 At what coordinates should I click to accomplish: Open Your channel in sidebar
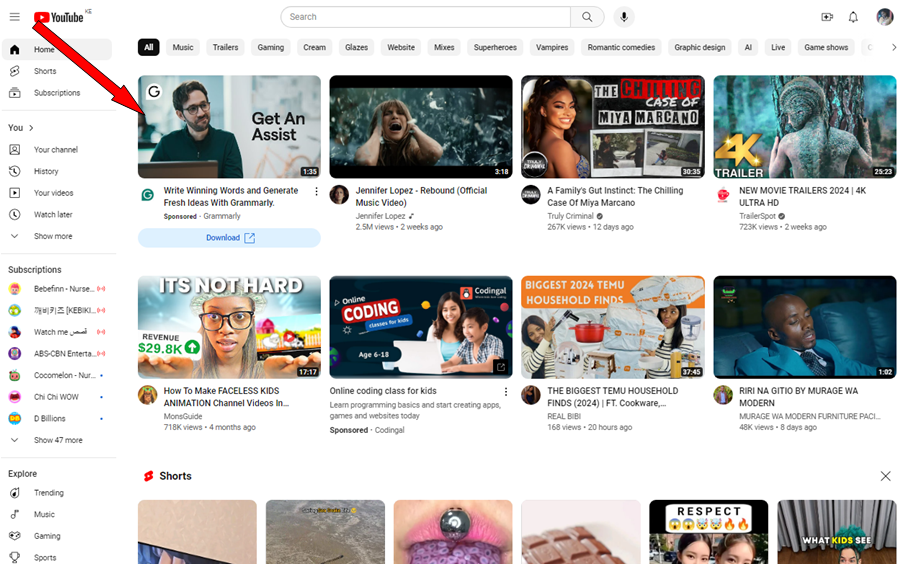pyautogui.click(x=57, y=150)
